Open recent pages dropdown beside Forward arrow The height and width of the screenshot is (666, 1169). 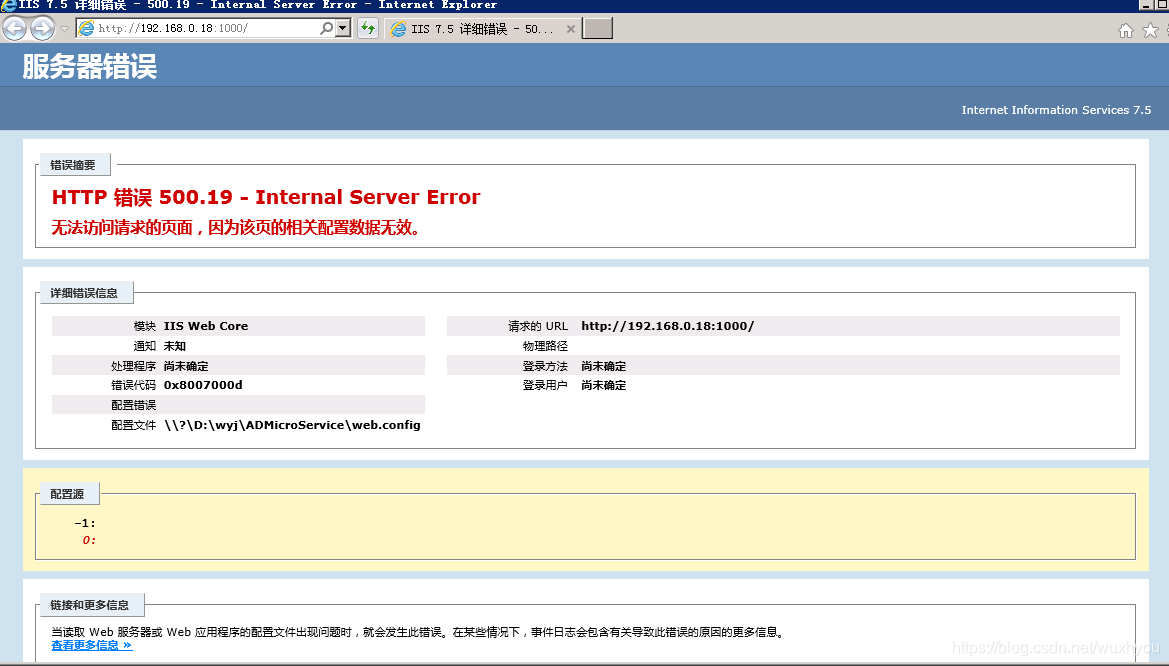coord(64,29)
